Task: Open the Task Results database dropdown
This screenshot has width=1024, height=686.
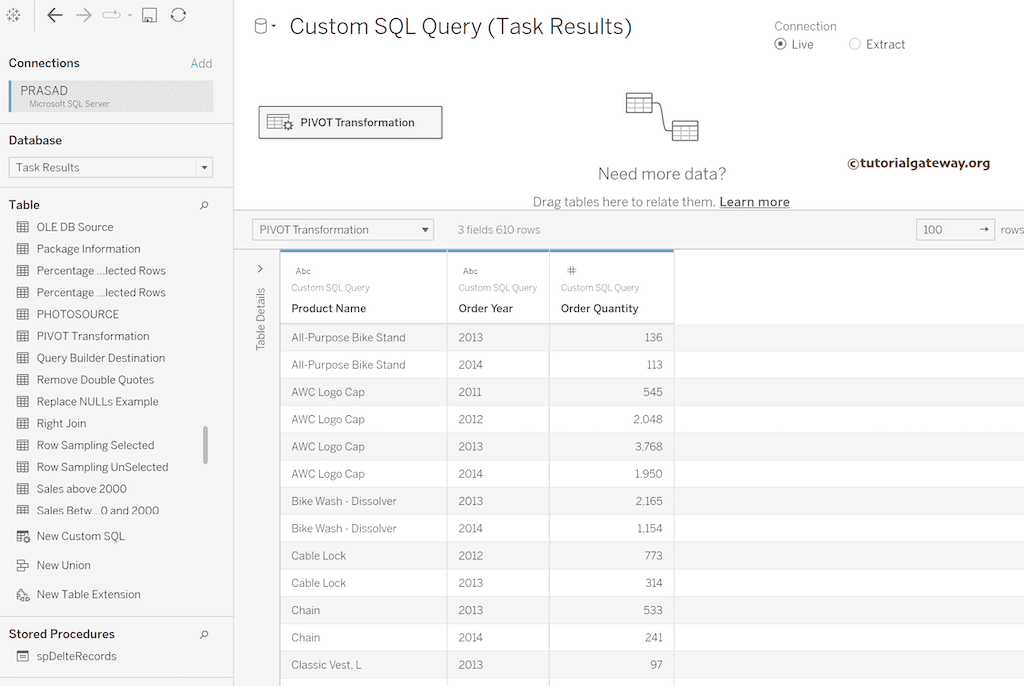Action: coord(205,167)
